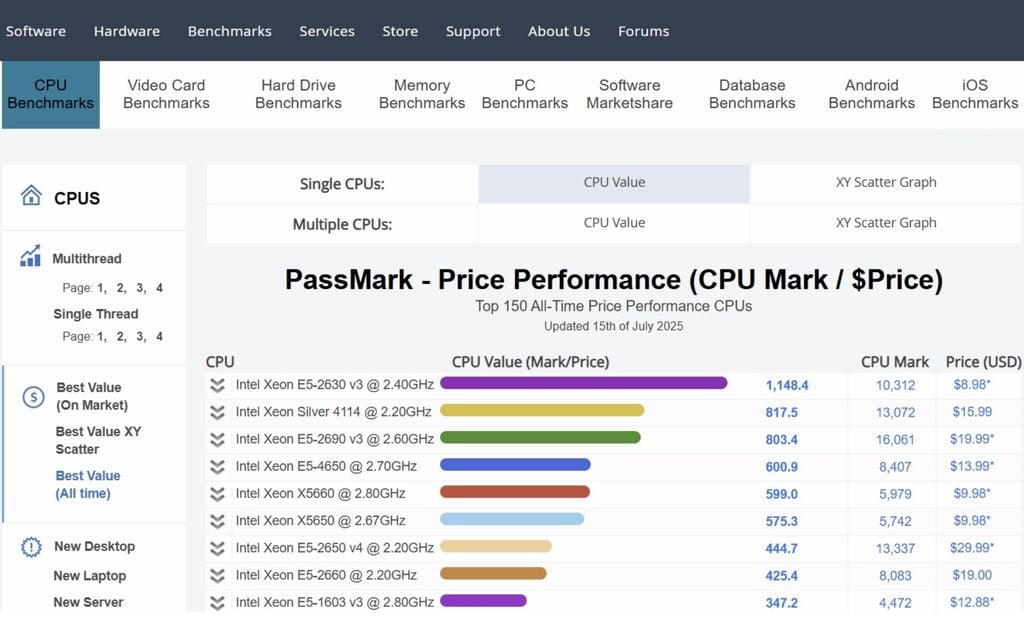Open the Benchmarks menu
Viewport: 1024px width, 640px height.
pyautogui.click(x=230, y=31)
